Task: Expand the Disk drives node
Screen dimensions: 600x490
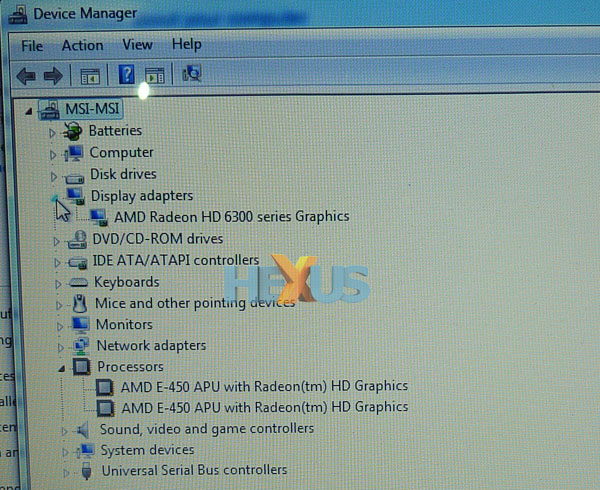Action: (54, 176)
